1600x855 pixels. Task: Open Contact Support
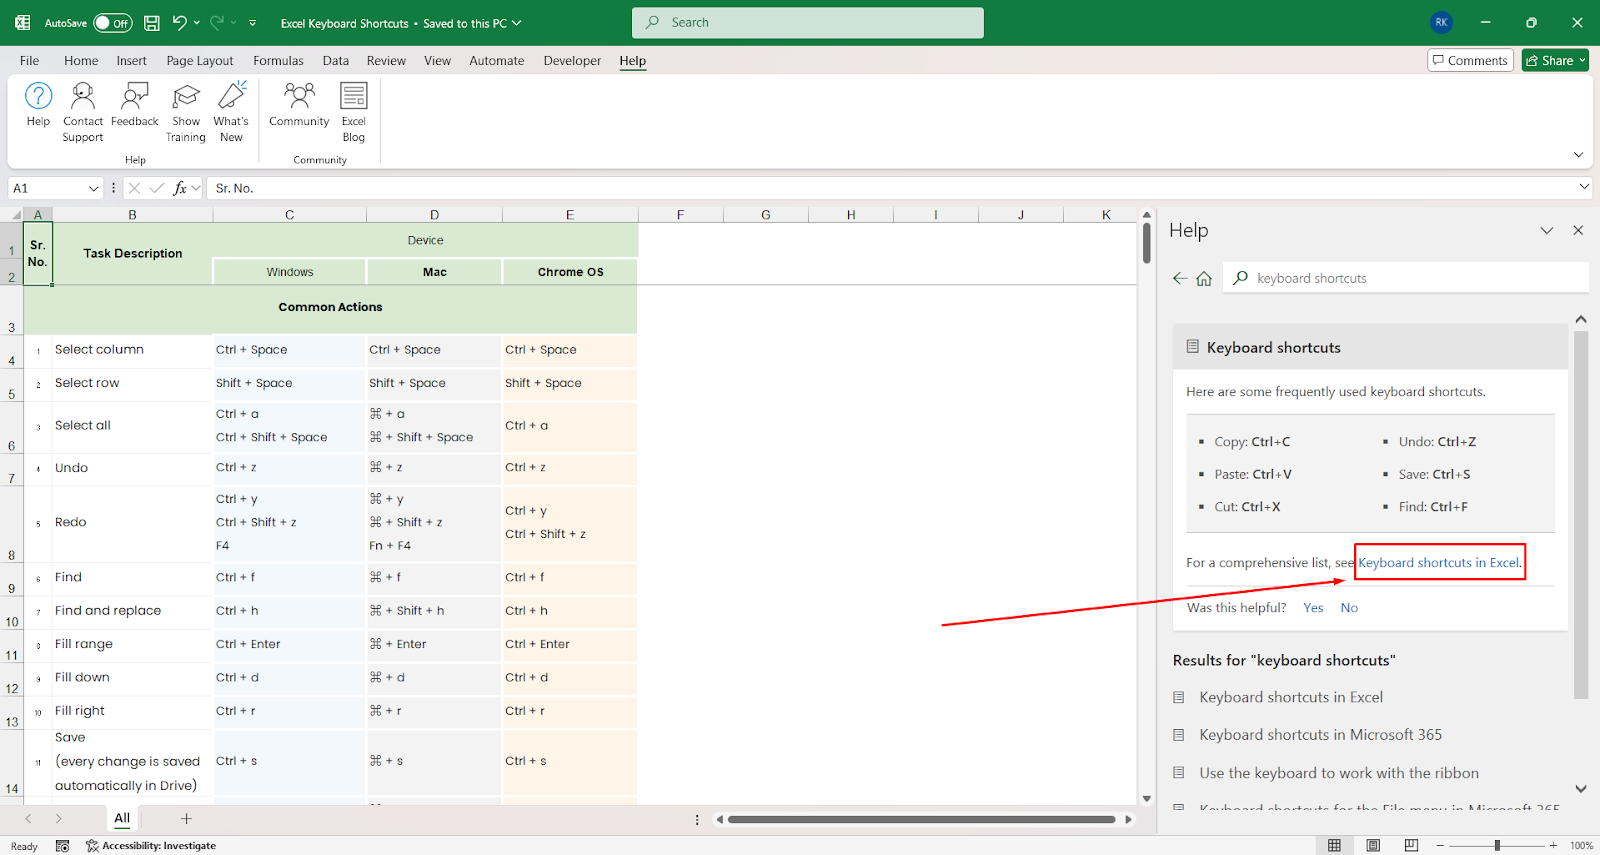(x=83, y=112)
